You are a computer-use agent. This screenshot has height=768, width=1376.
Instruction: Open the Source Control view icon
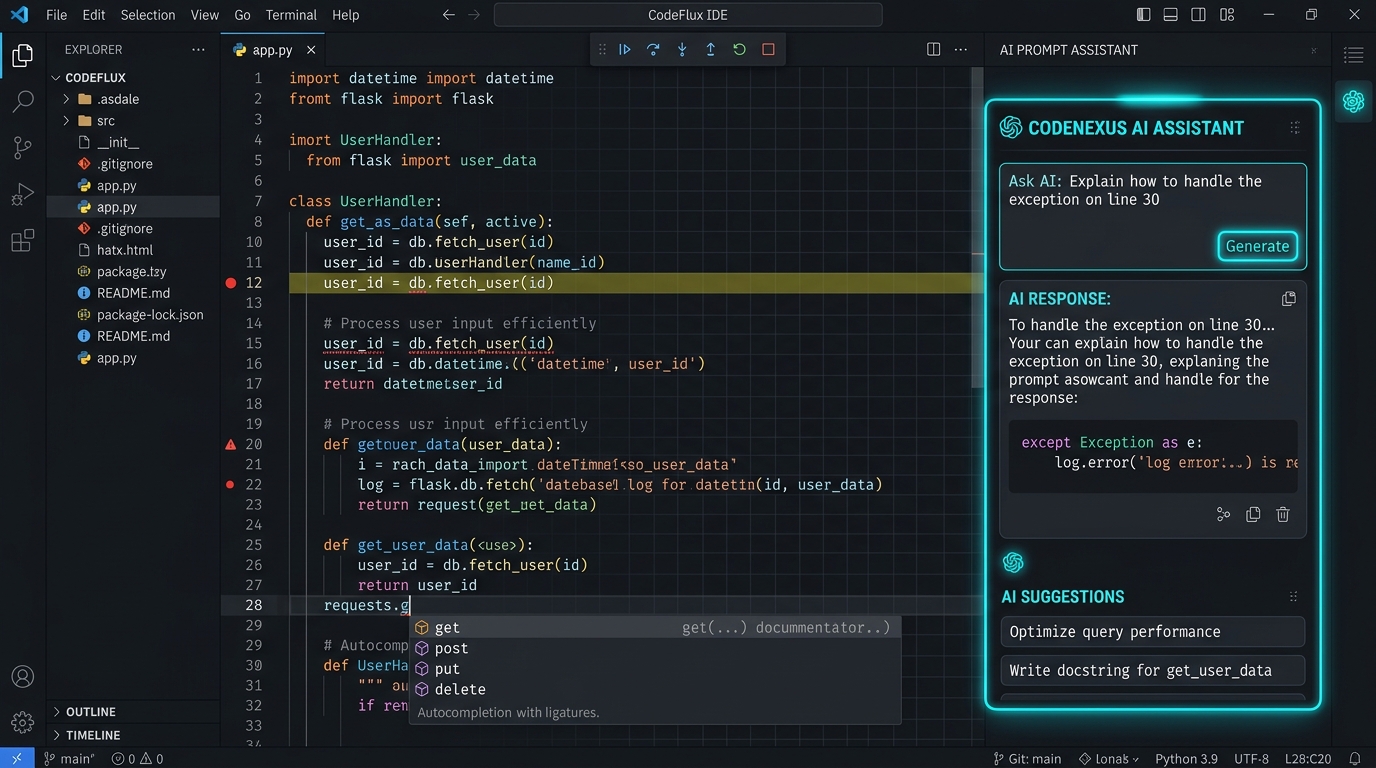pos(22,148)
